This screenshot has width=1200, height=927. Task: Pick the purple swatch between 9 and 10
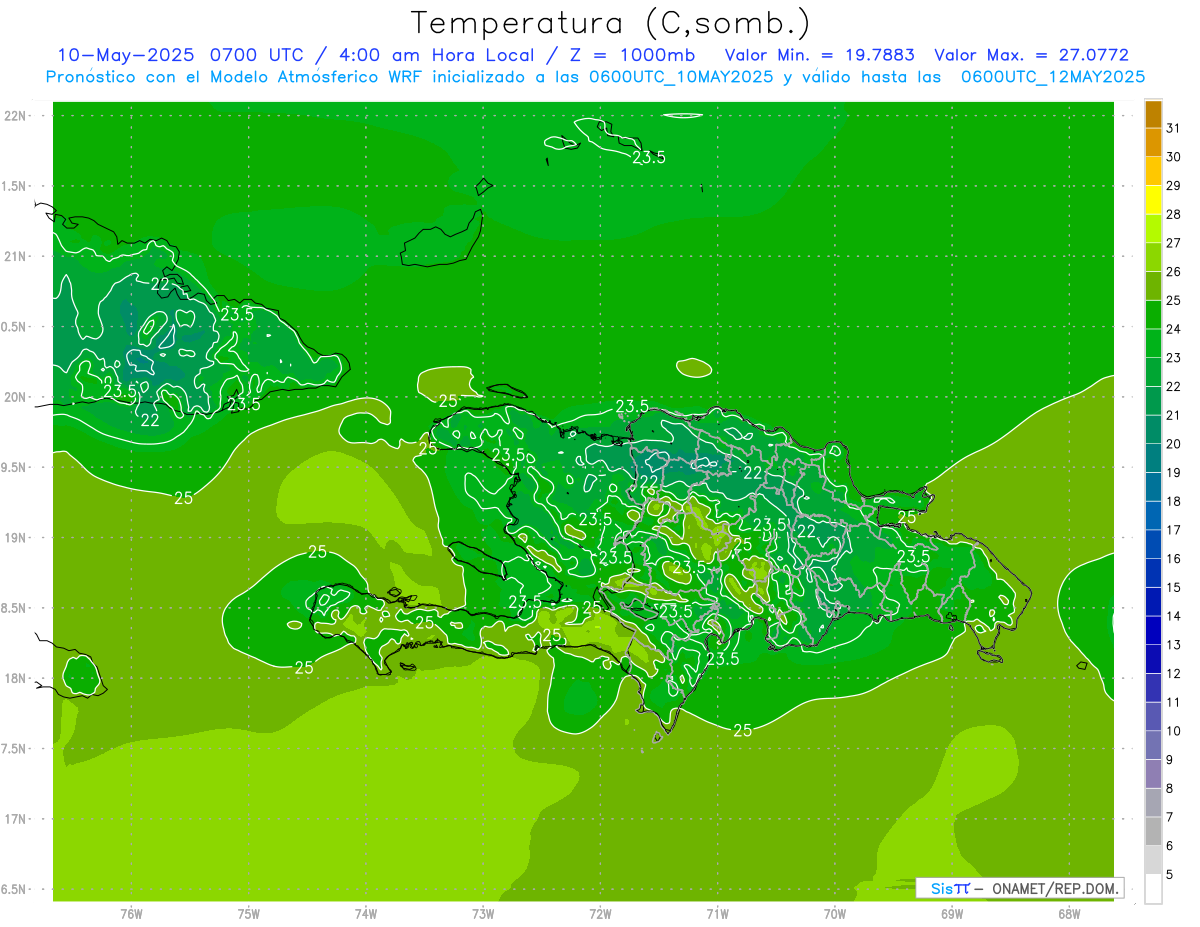(1153, 746)
